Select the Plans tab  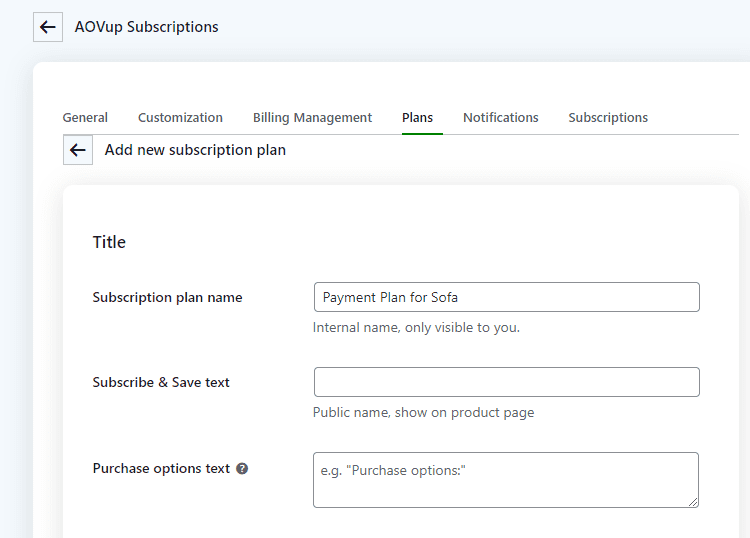pyautogui.click(x=418, y=118)
